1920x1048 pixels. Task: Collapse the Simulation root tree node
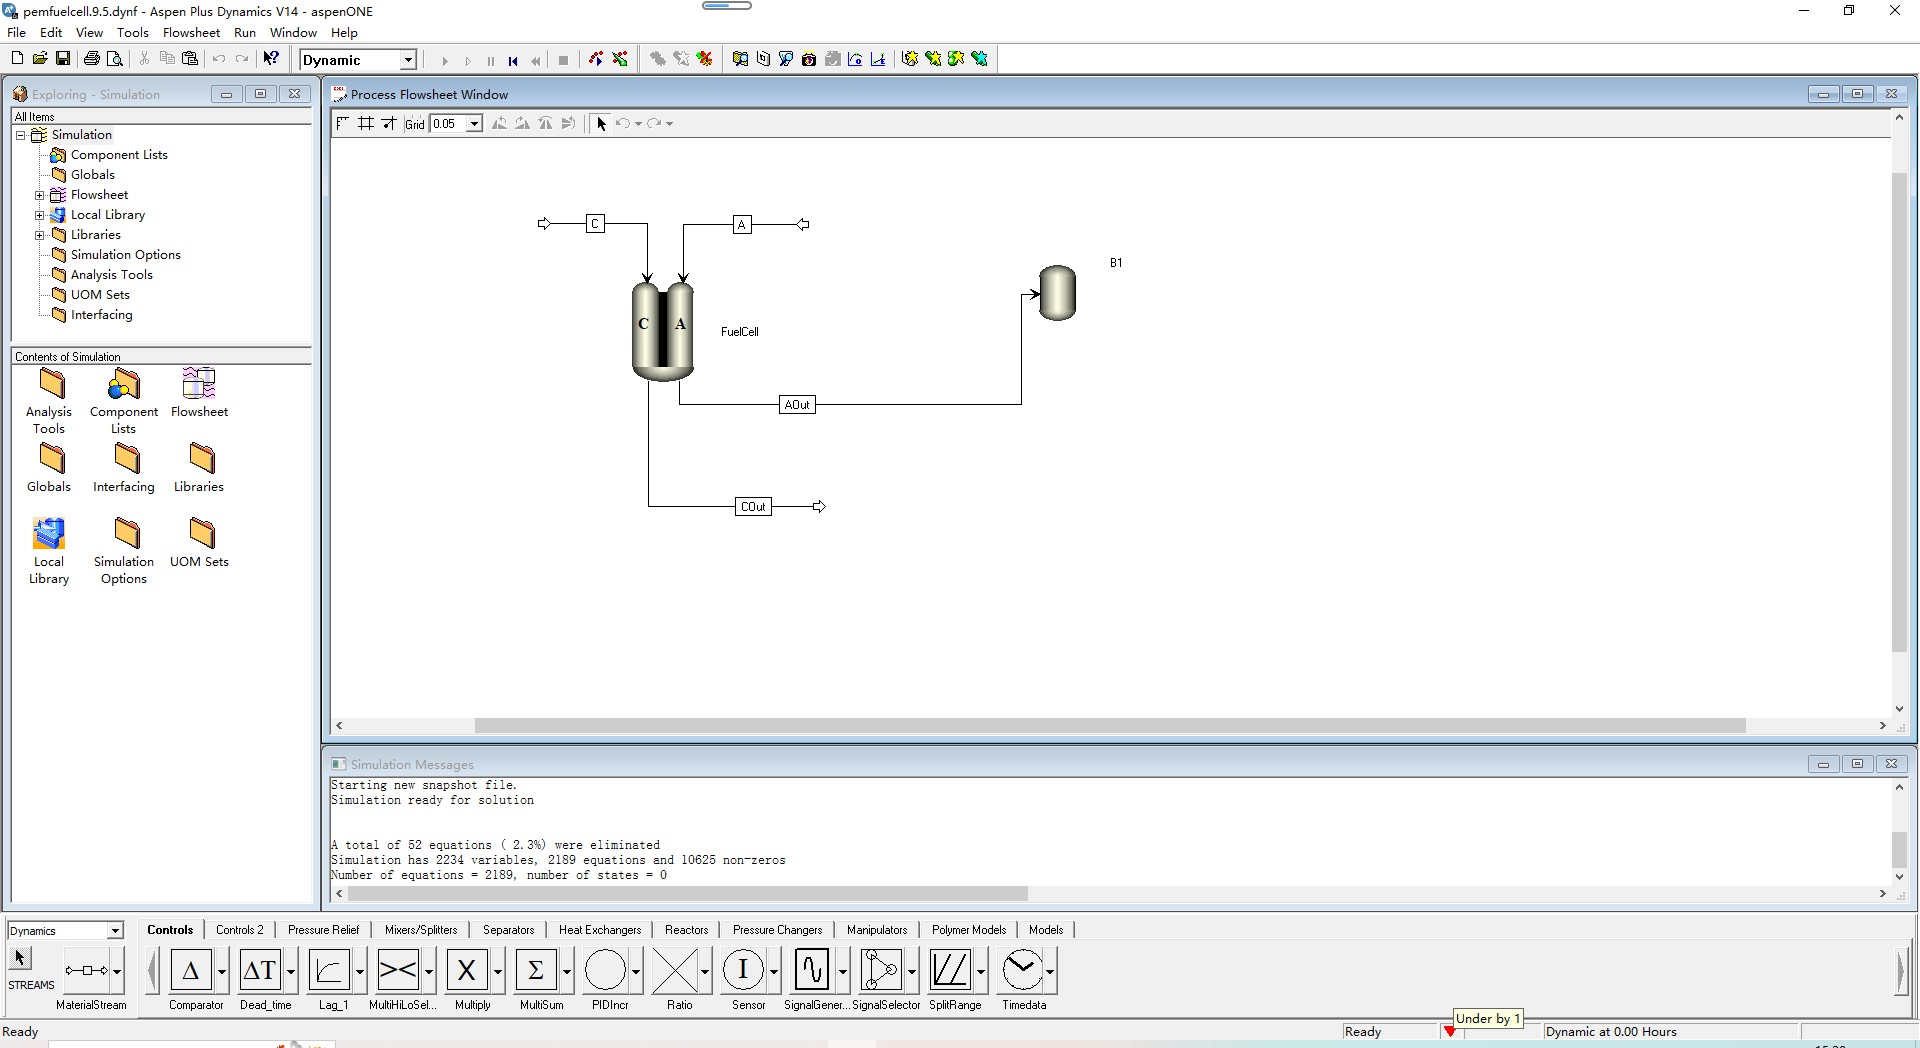click(20, 135)
